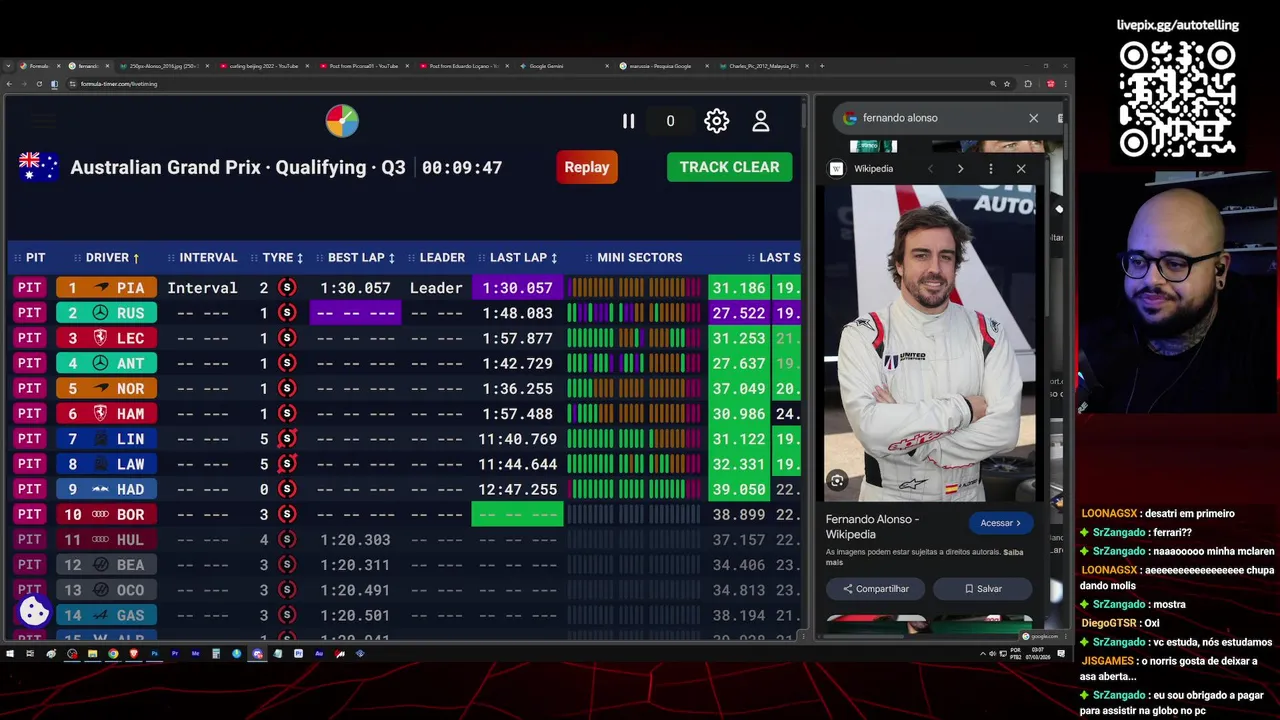Open the Windows Start menu
This screenshot has height=720, width=1280.
10,654
